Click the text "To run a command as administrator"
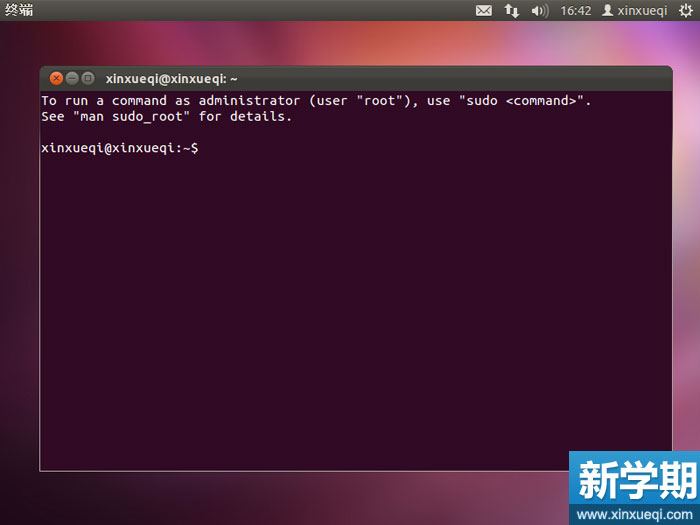 (x=171, y=101)
